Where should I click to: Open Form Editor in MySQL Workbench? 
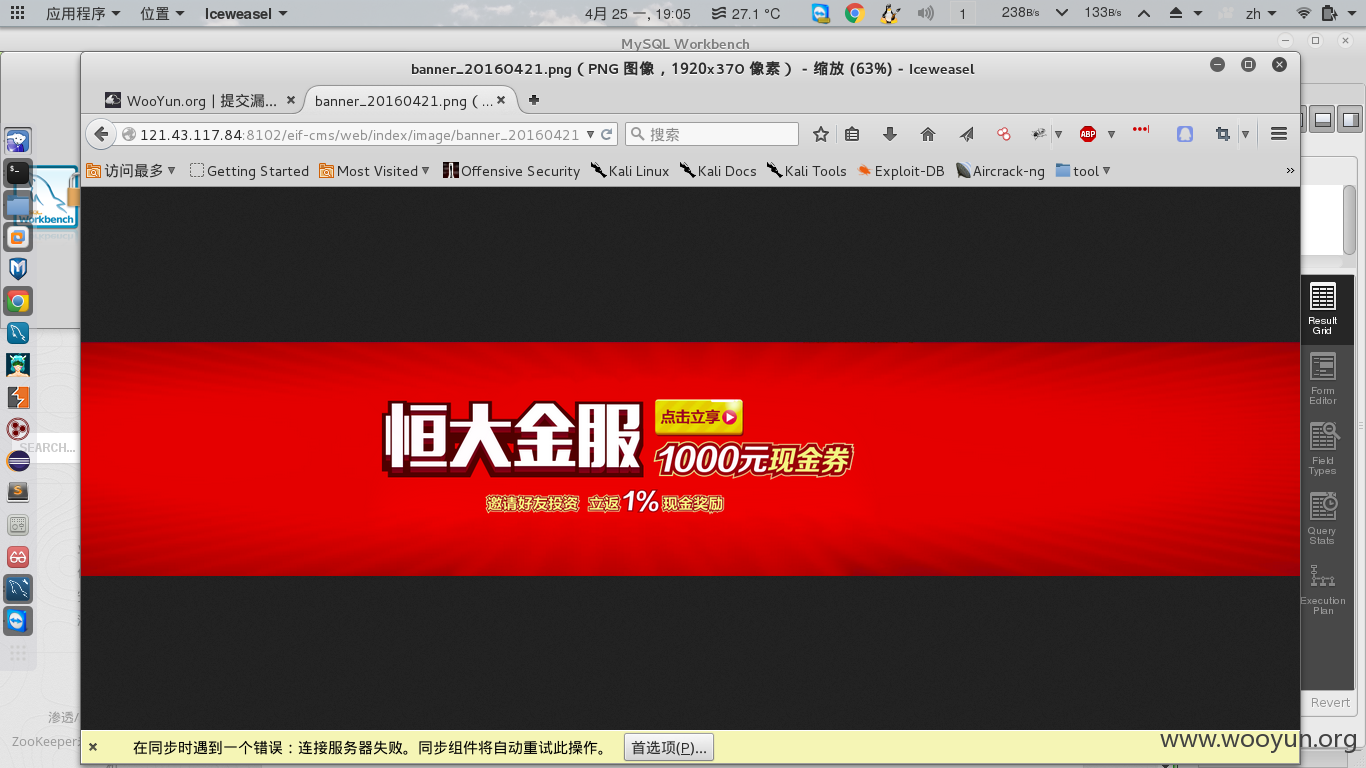pos(1322,380)
